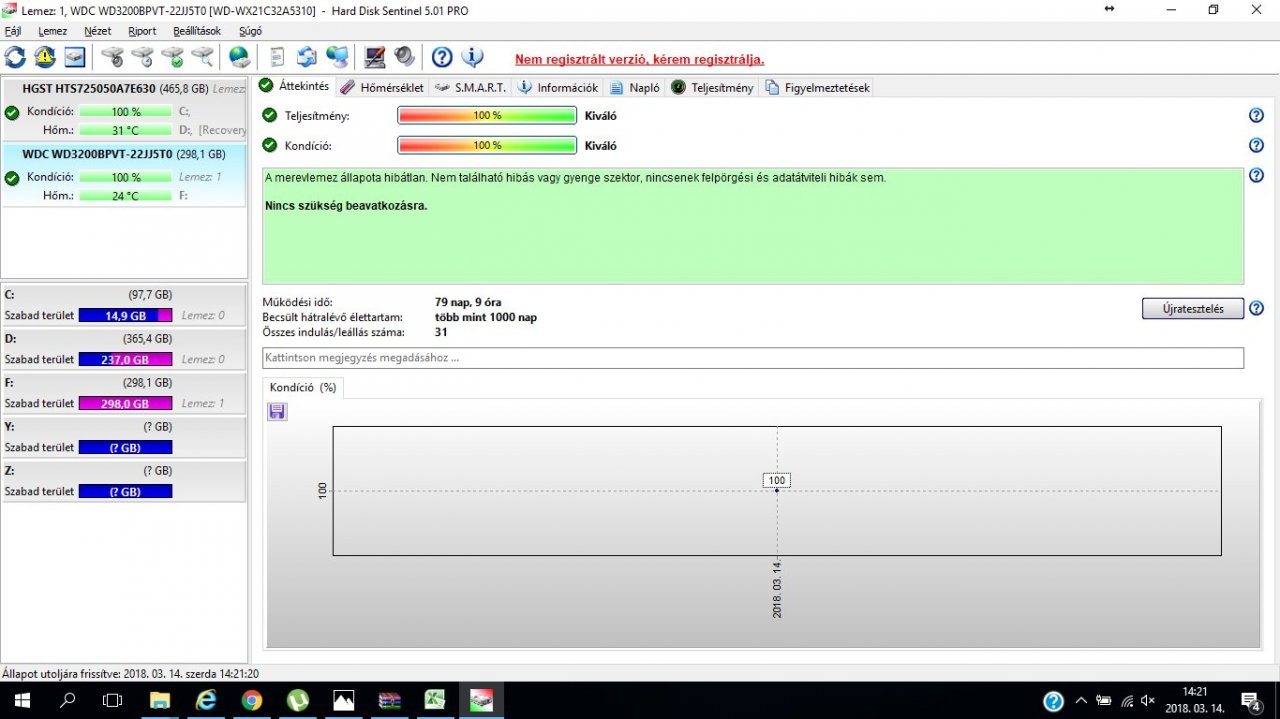Switch to Áttekintés tab
Image resolution: width=1280 pixels, height=719 pixels.
pyautogui.click(x=294, y=86)
